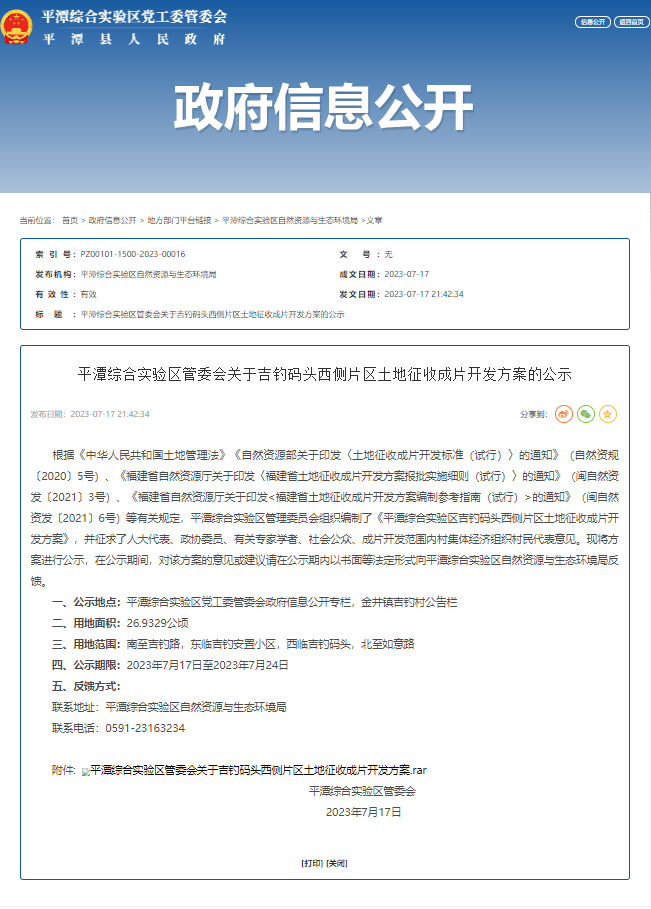Click 联系地址 line
The width and height of the screenshot is (651, 909).
169,707
